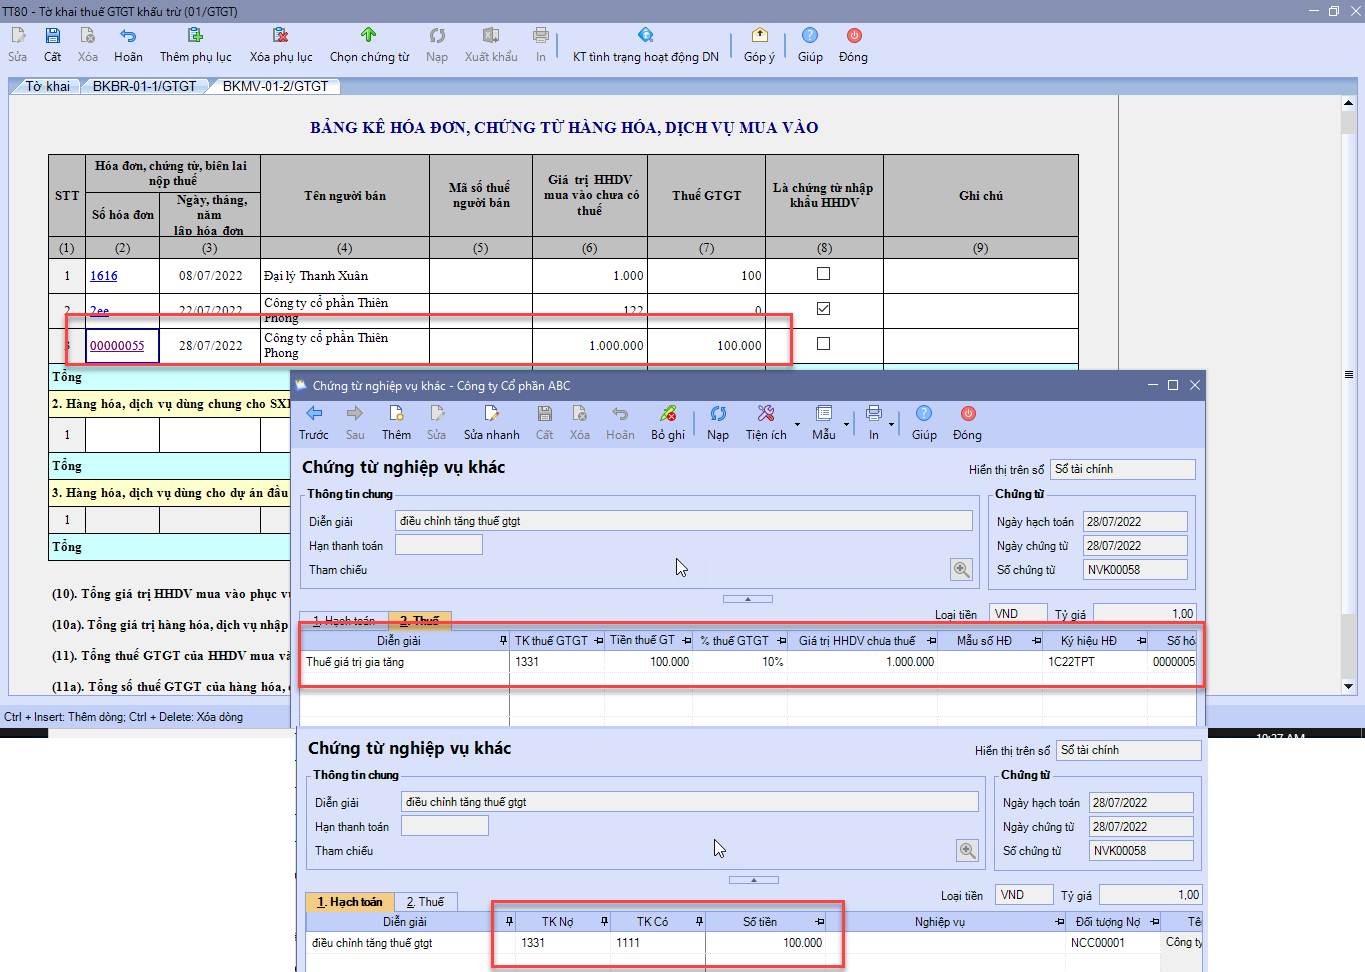
Task: Click main window vertical scrollbar down arrow
Action: pyautogui.click(x=1348, y=687)
